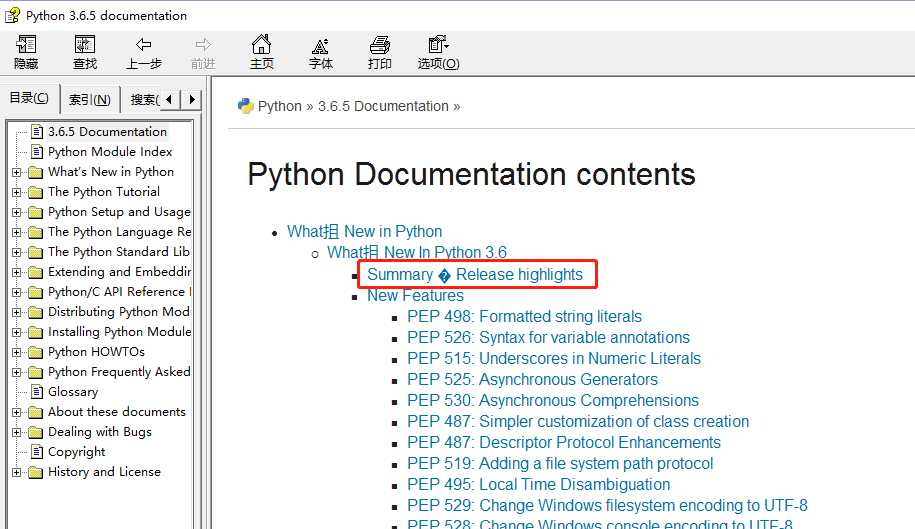Expand the History and License plus box

[16, 472]
